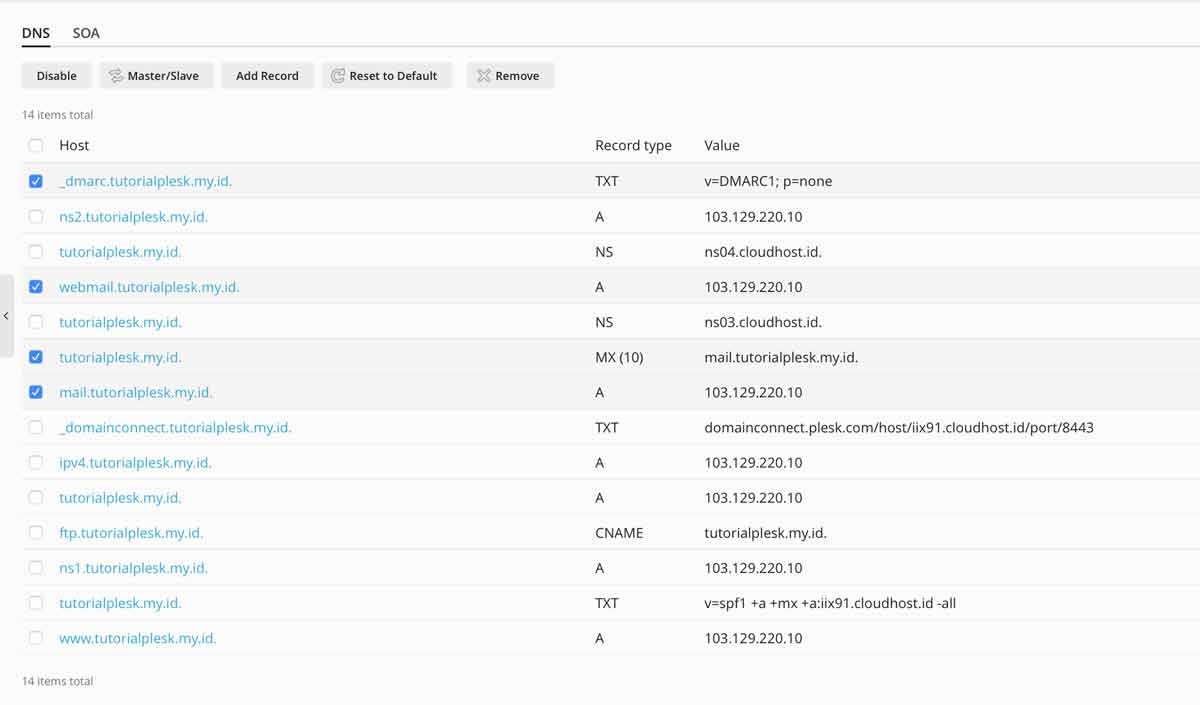The height and width of the screenshot is (705, 1200).
Task: Click the Master/Slave icon on its button
Action: 115,75
